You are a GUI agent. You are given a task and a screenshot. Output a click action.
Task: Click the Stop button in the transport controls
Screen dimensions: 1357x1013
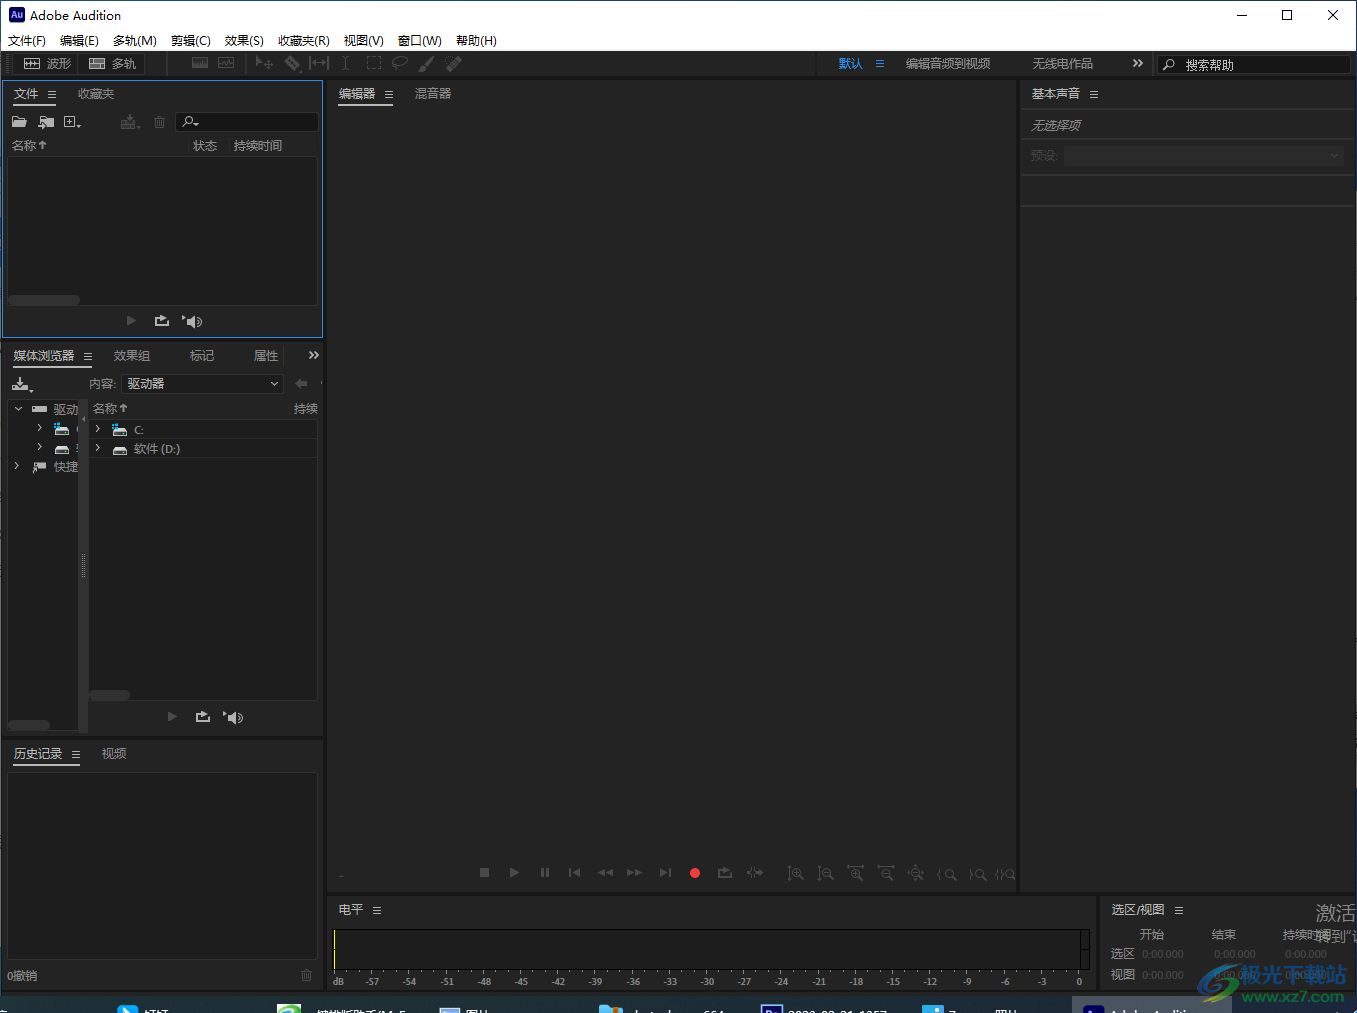coord(484,873)
